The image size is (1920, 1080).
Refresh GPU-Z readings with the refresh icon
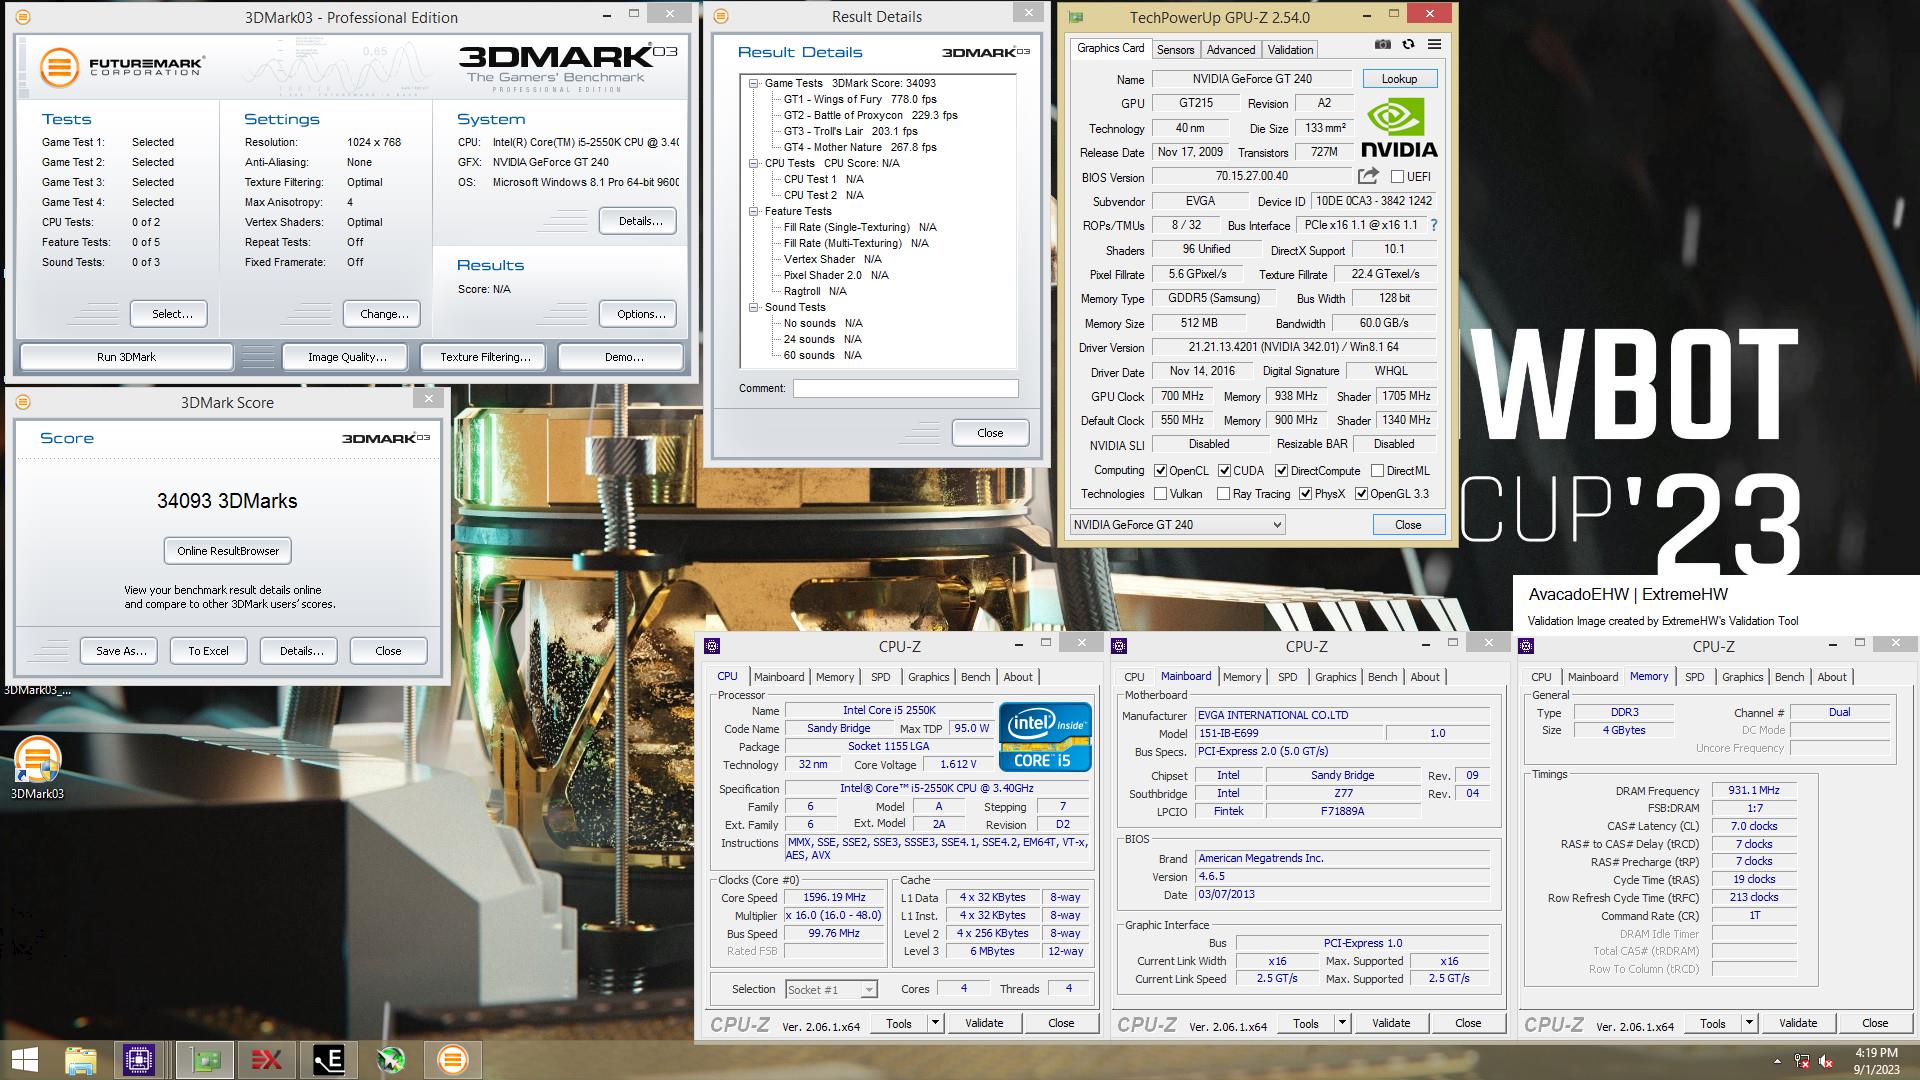click(x=1408, y=44)
